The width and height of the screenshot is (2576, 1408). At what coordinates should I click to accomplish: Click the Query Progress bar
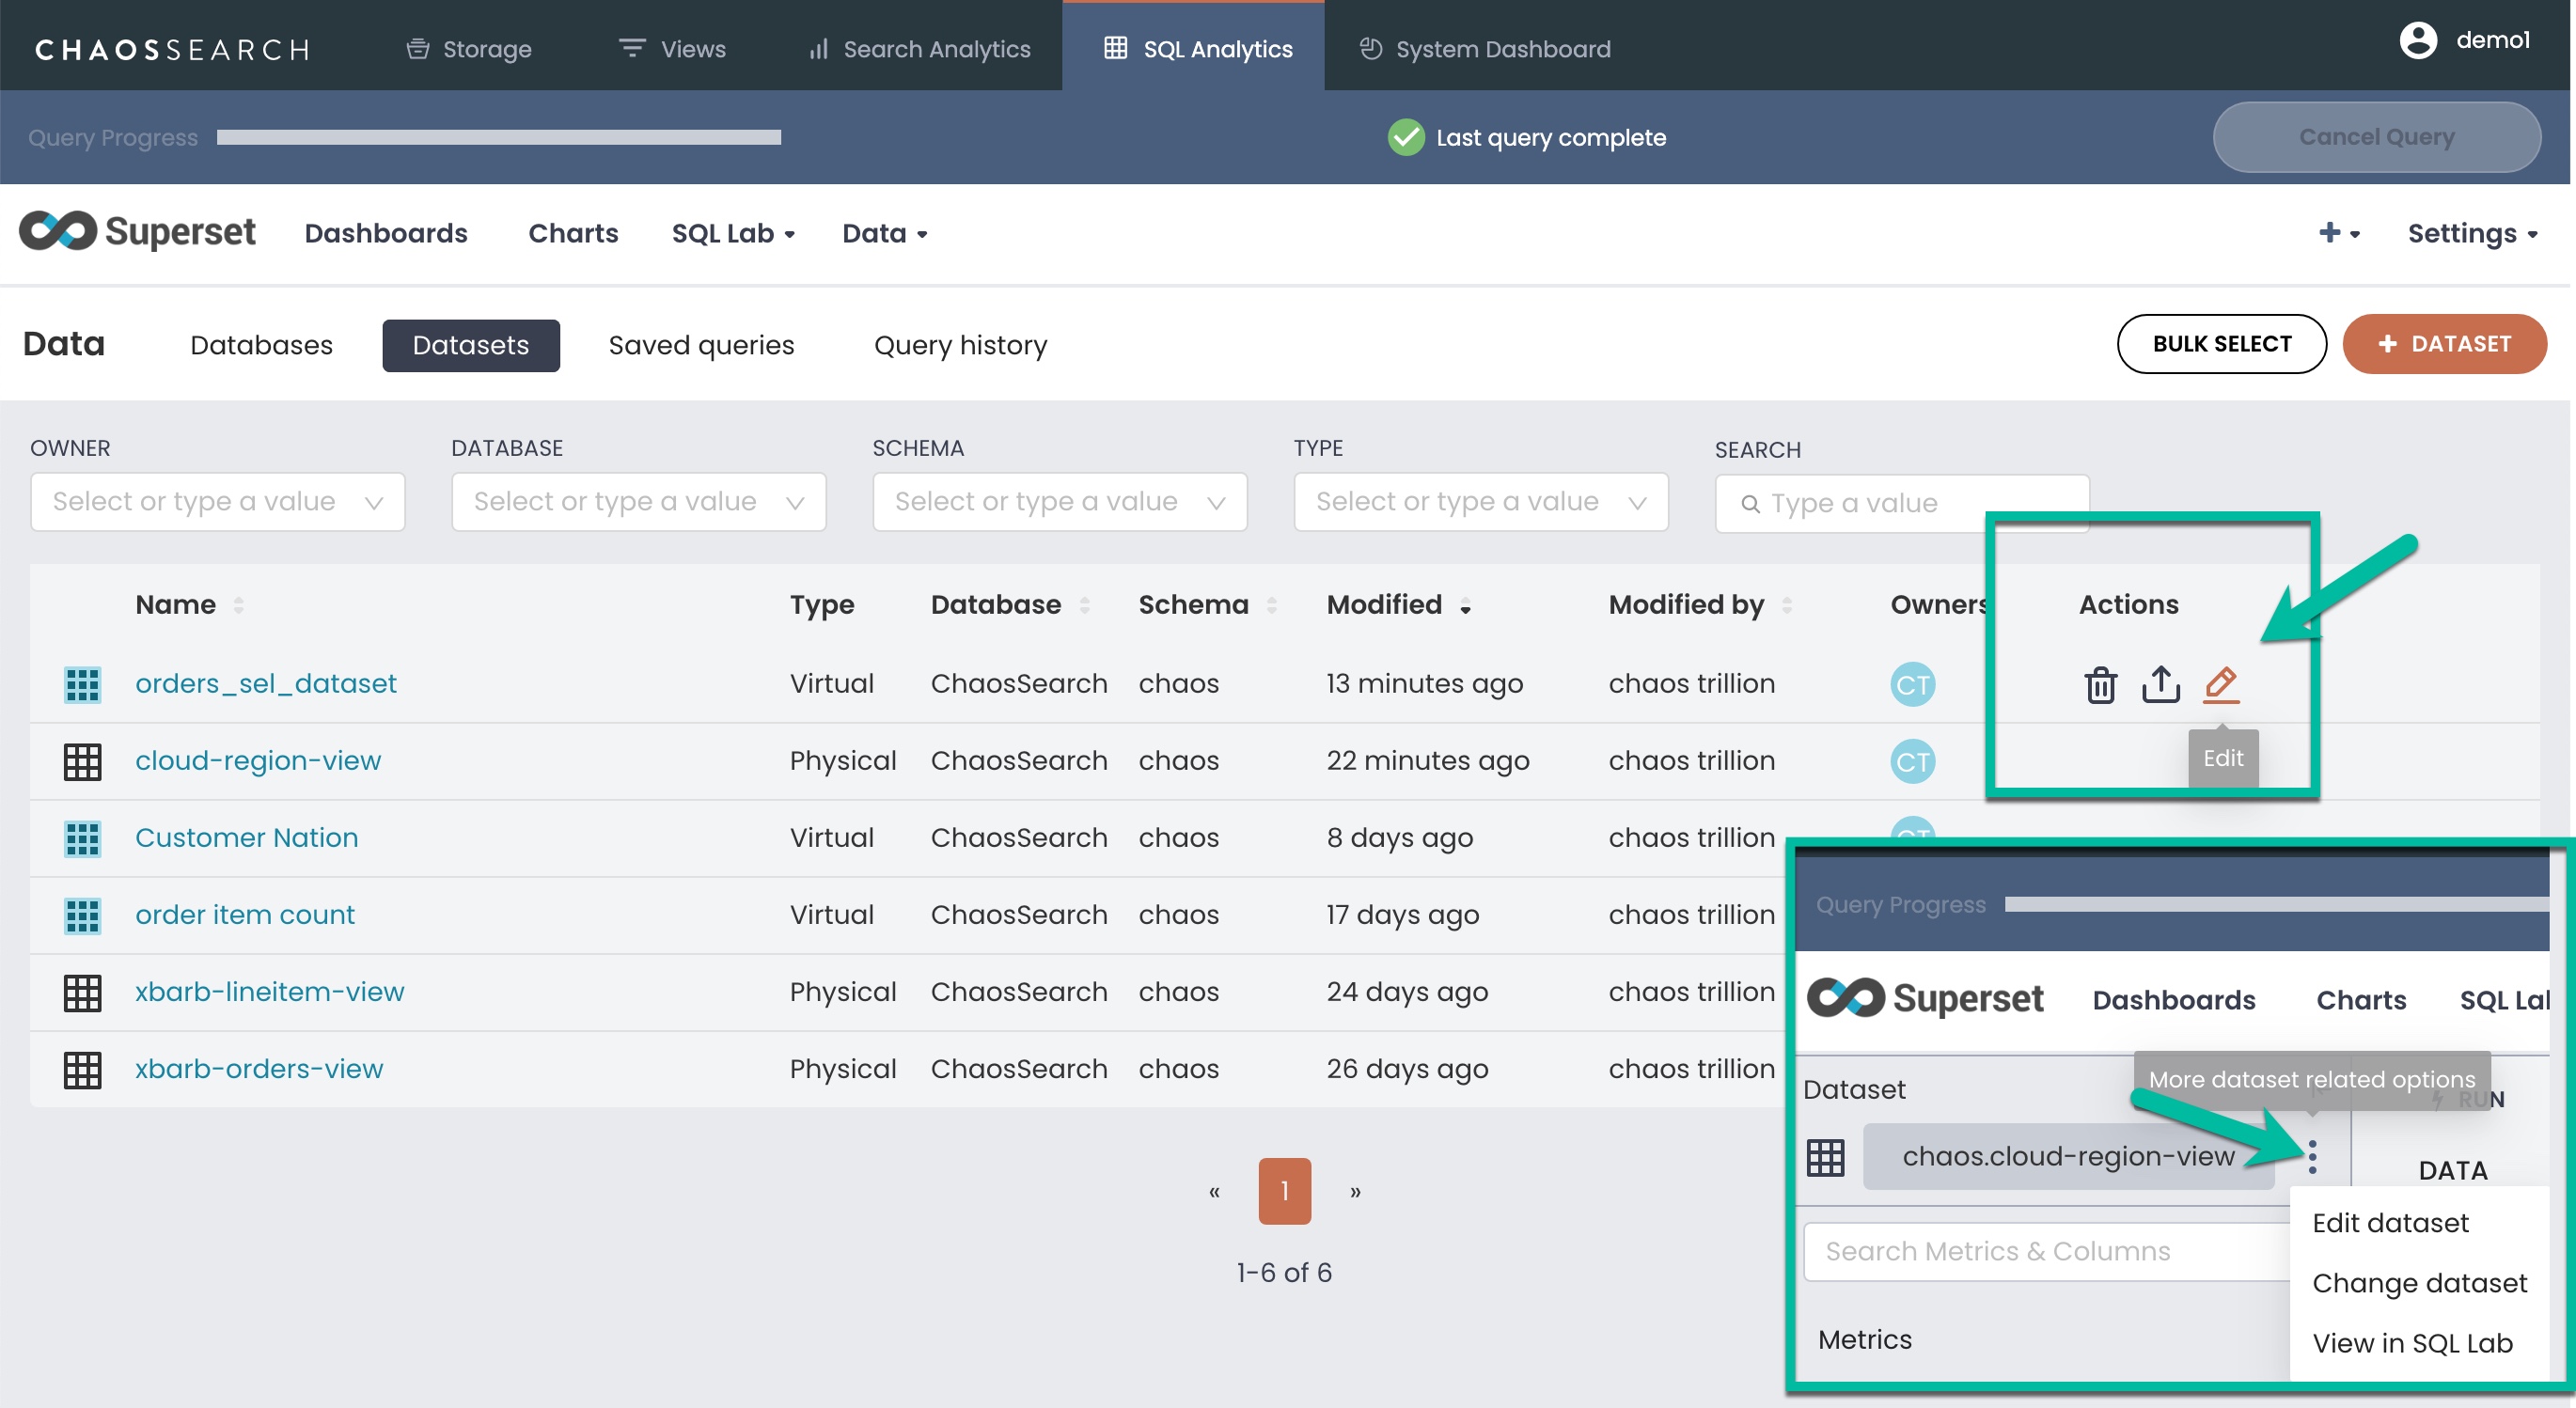(x=498, y=137)
